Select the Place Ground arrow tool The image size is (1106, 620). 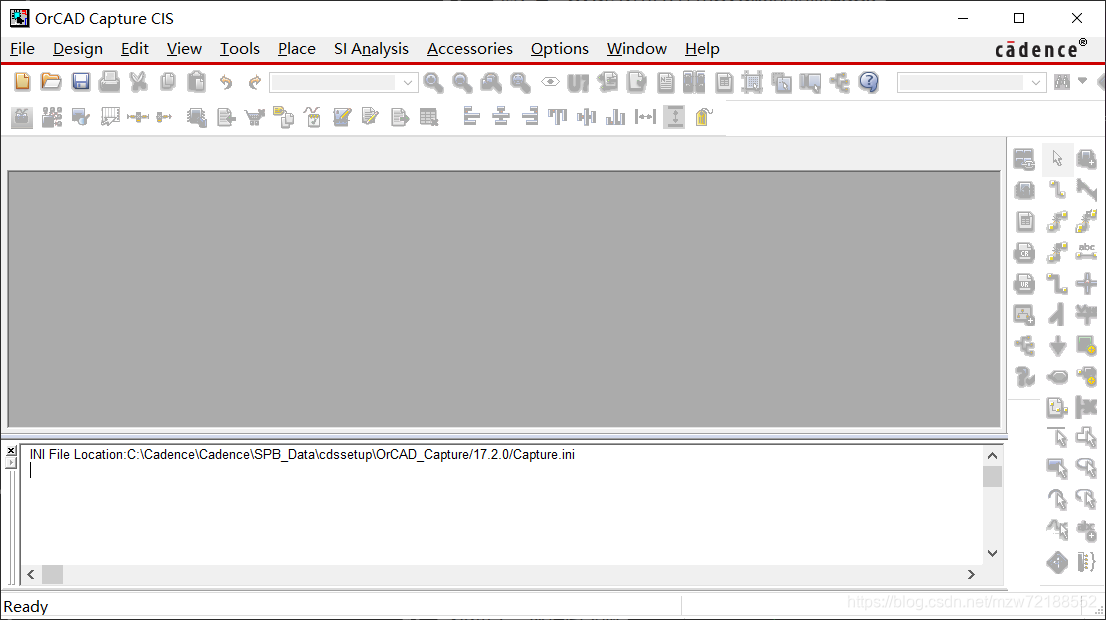click(1057, 346)
